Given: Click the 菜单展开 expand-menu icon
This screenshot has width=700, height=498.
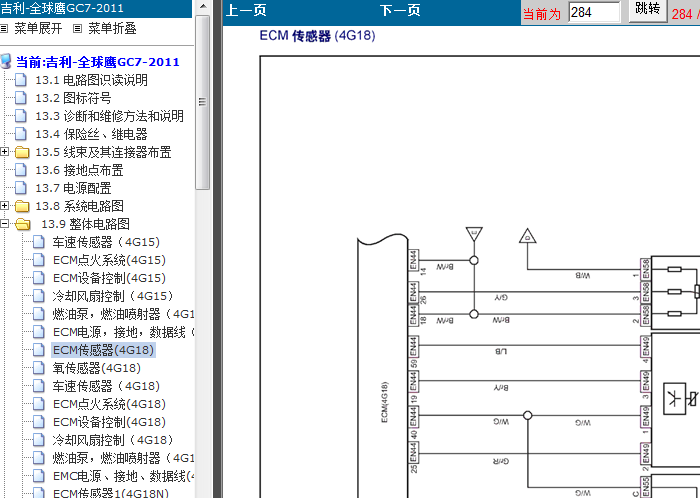Looking at the screenshot, I should point(4,29).
